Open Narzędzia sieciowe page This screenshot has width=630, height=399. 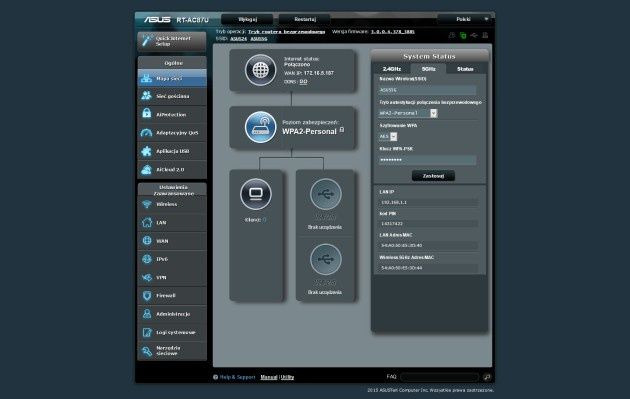point(172,351)
